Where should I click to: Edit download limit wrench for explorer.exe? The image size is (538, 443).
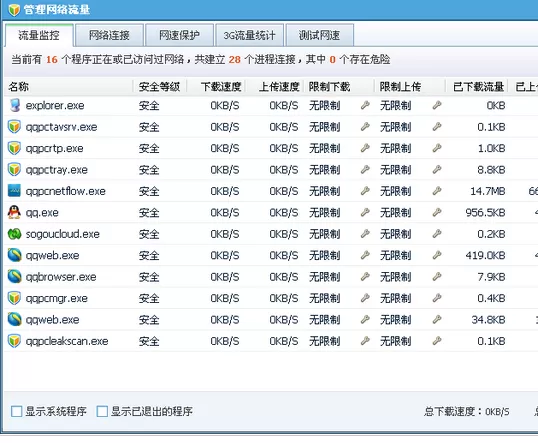(365, 105)
